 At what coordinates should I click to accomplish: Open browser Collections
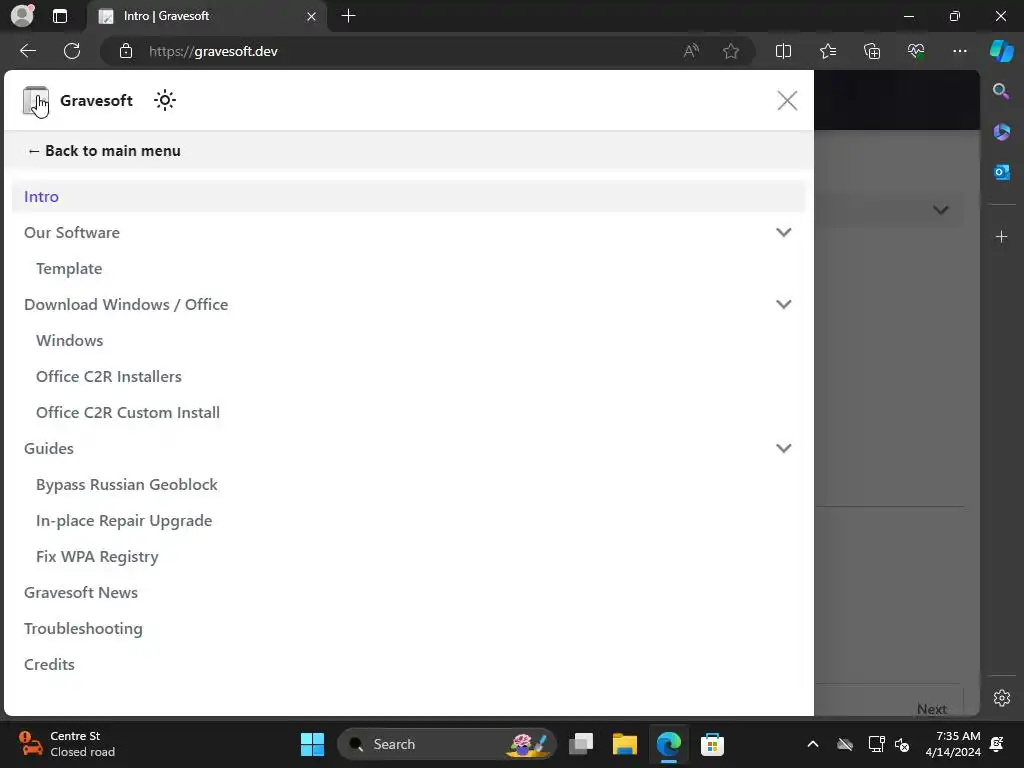pyautogui.click(x=872, y=51)
